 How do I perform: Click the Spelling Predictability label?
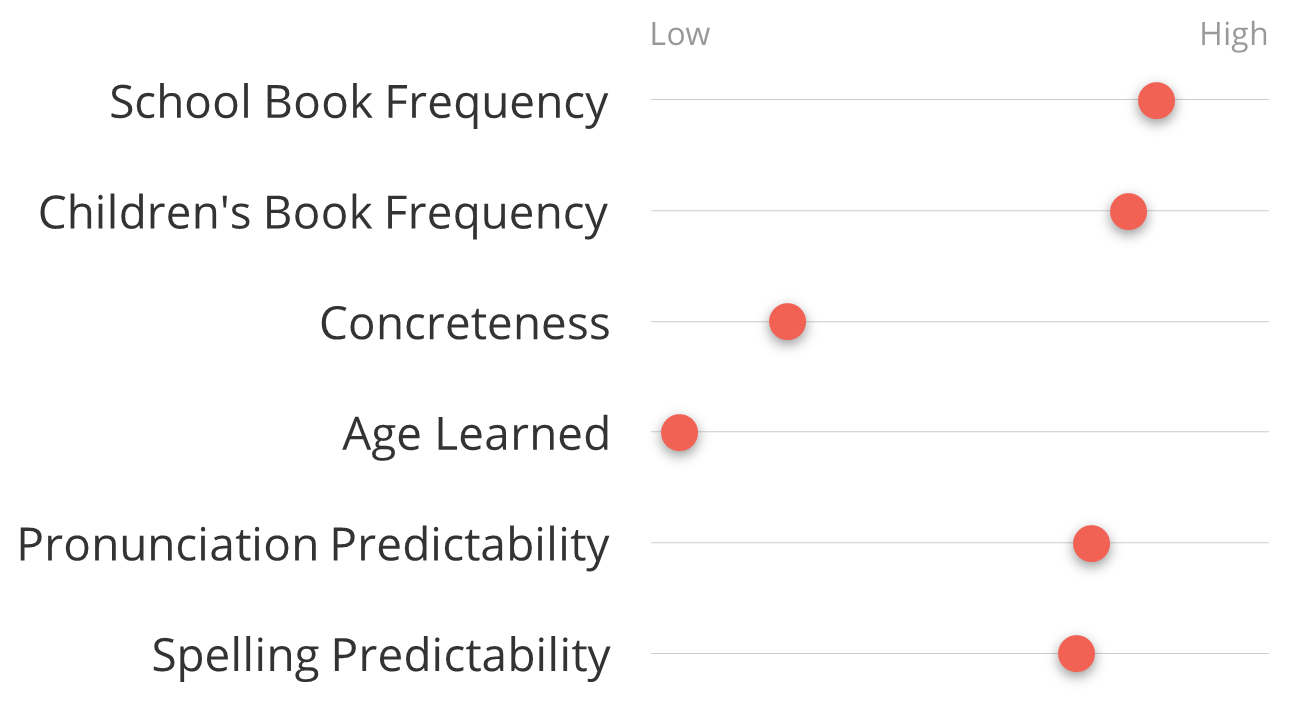381,657
